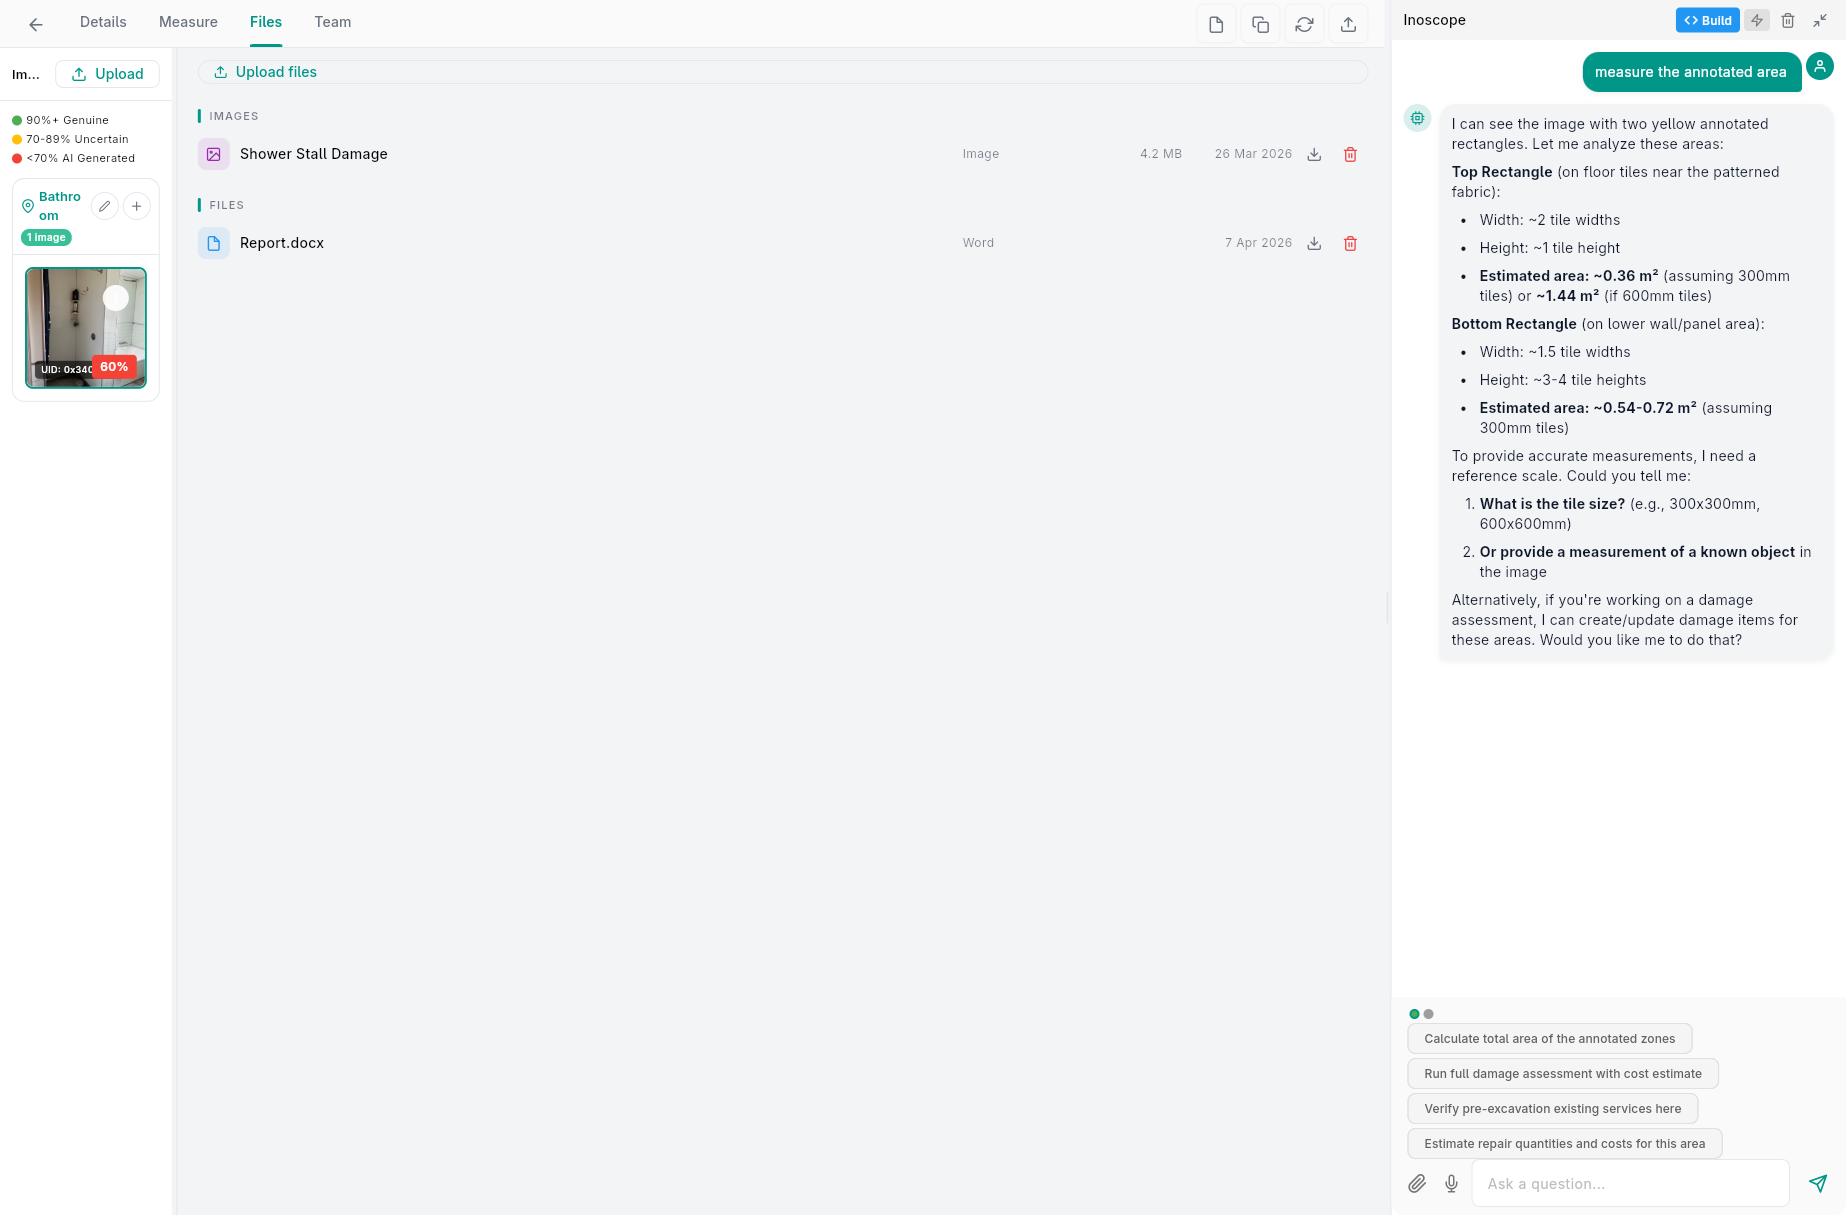
Task: Select the duplicate icon in the top toolbar
Action: pyautogui.click(x=1260, y=22)
